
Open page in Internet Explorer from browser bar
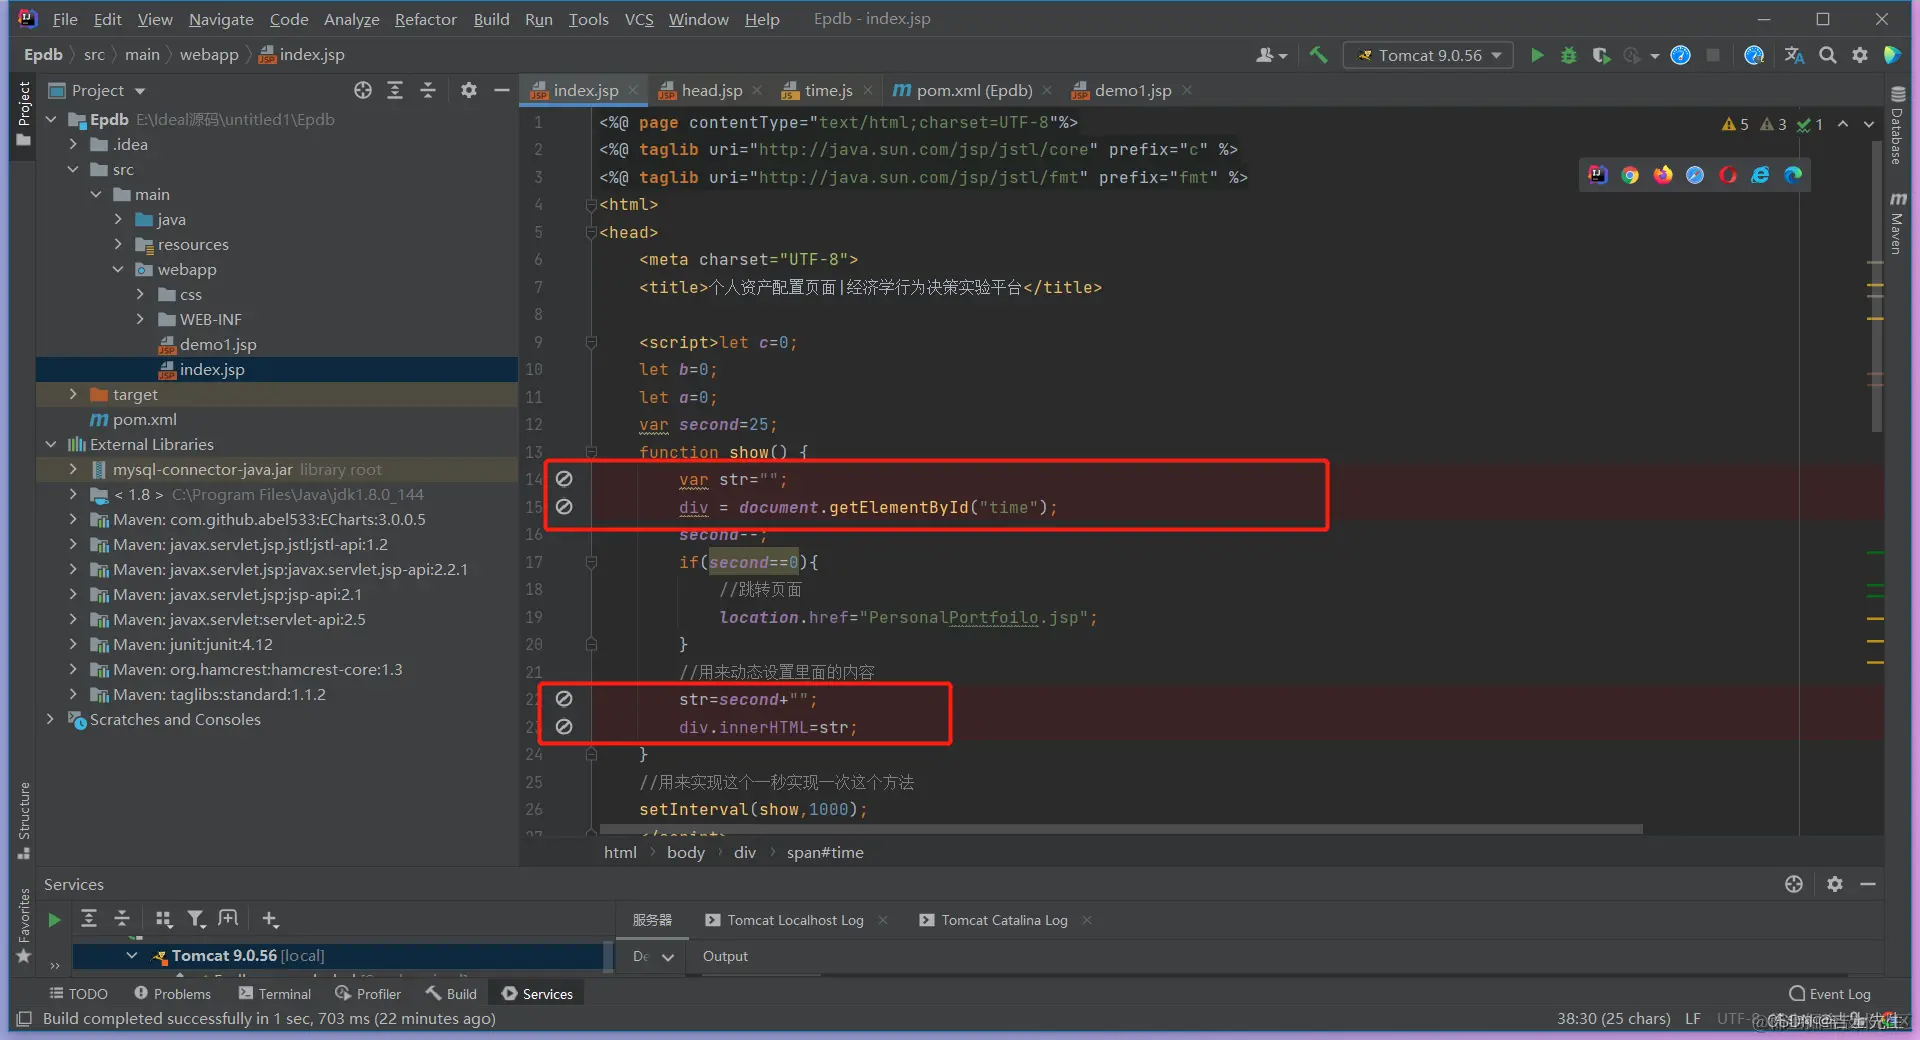[x=1760, y=175]
